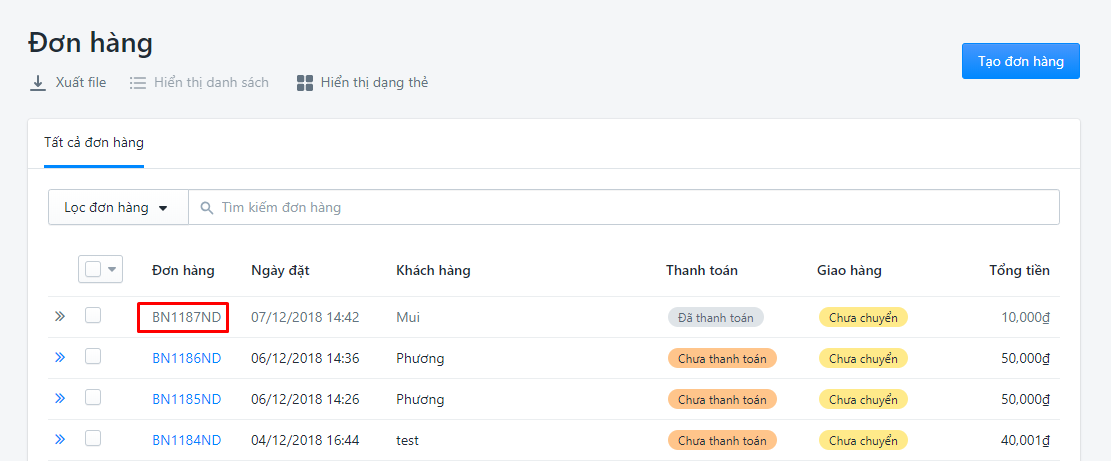Open the Lọc đơn hàng filter dropdown
The image size is (1111, 461).
[x=118, y=207]
